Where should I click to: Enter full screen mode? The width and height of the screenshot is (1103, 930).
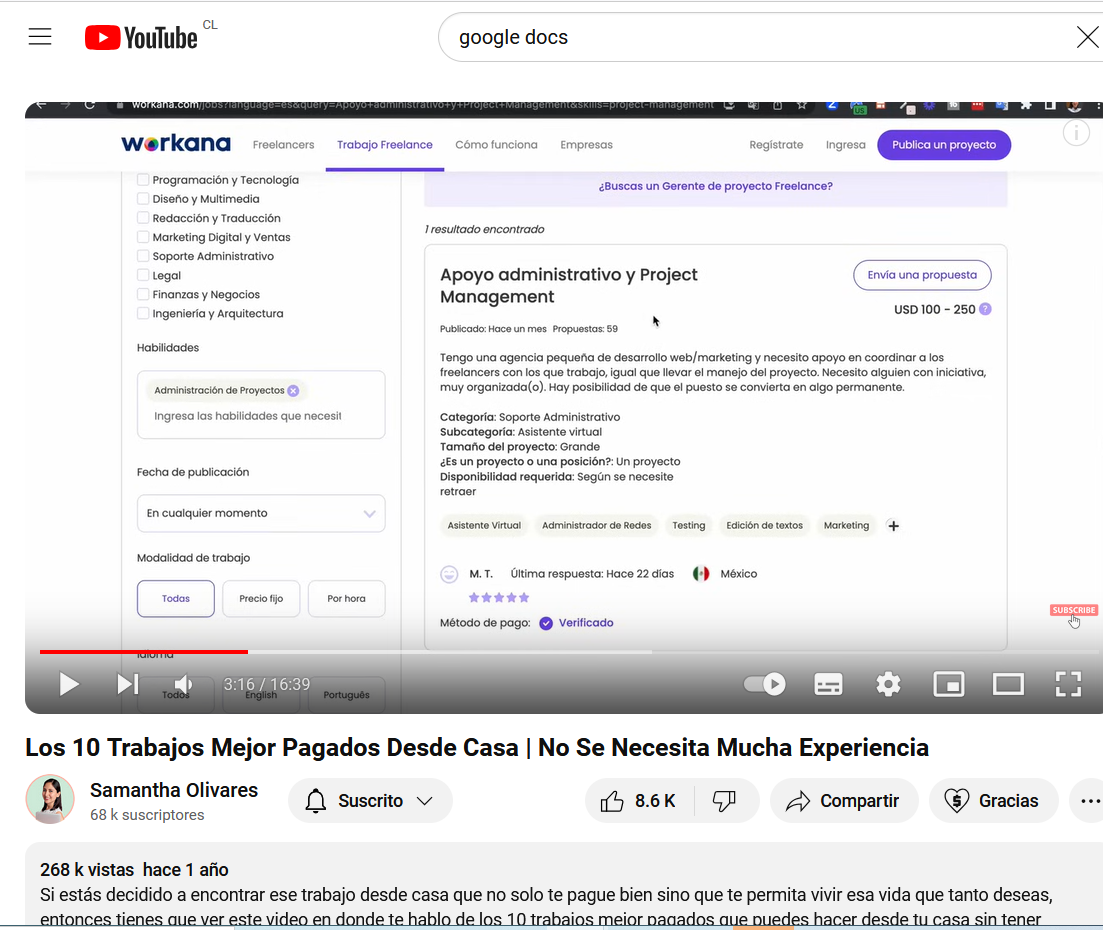(x=1068, y=684)
